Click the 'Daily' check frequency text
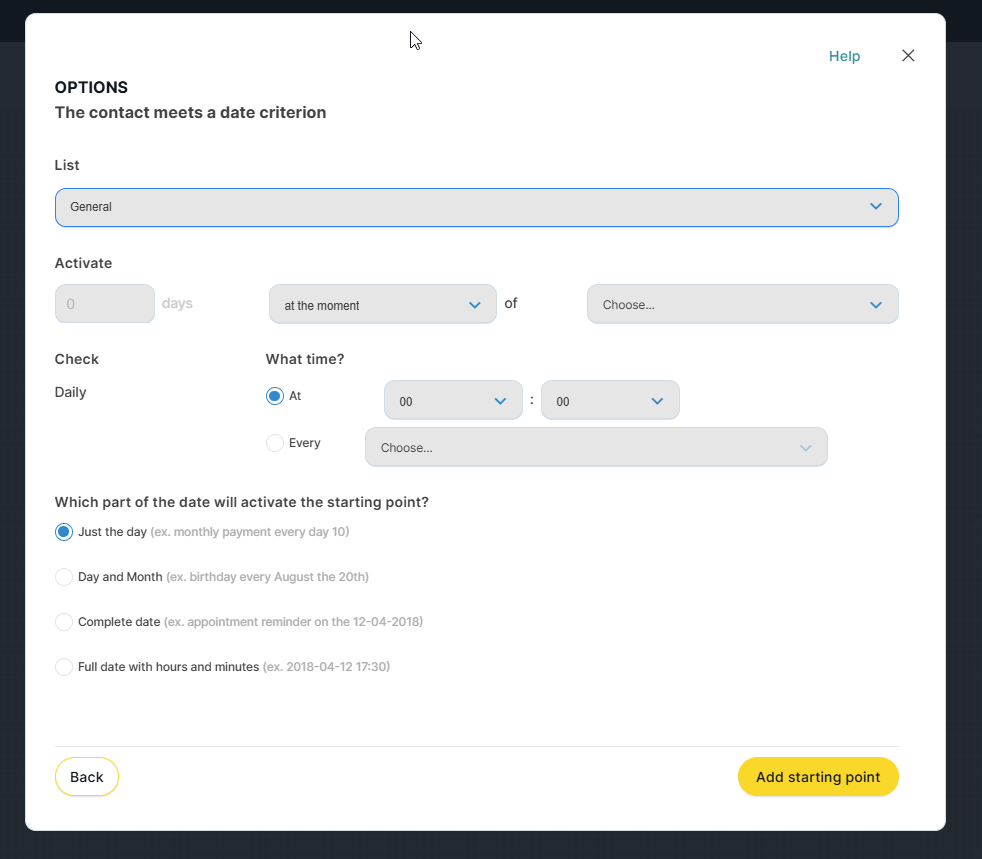 tap(71, 392)
